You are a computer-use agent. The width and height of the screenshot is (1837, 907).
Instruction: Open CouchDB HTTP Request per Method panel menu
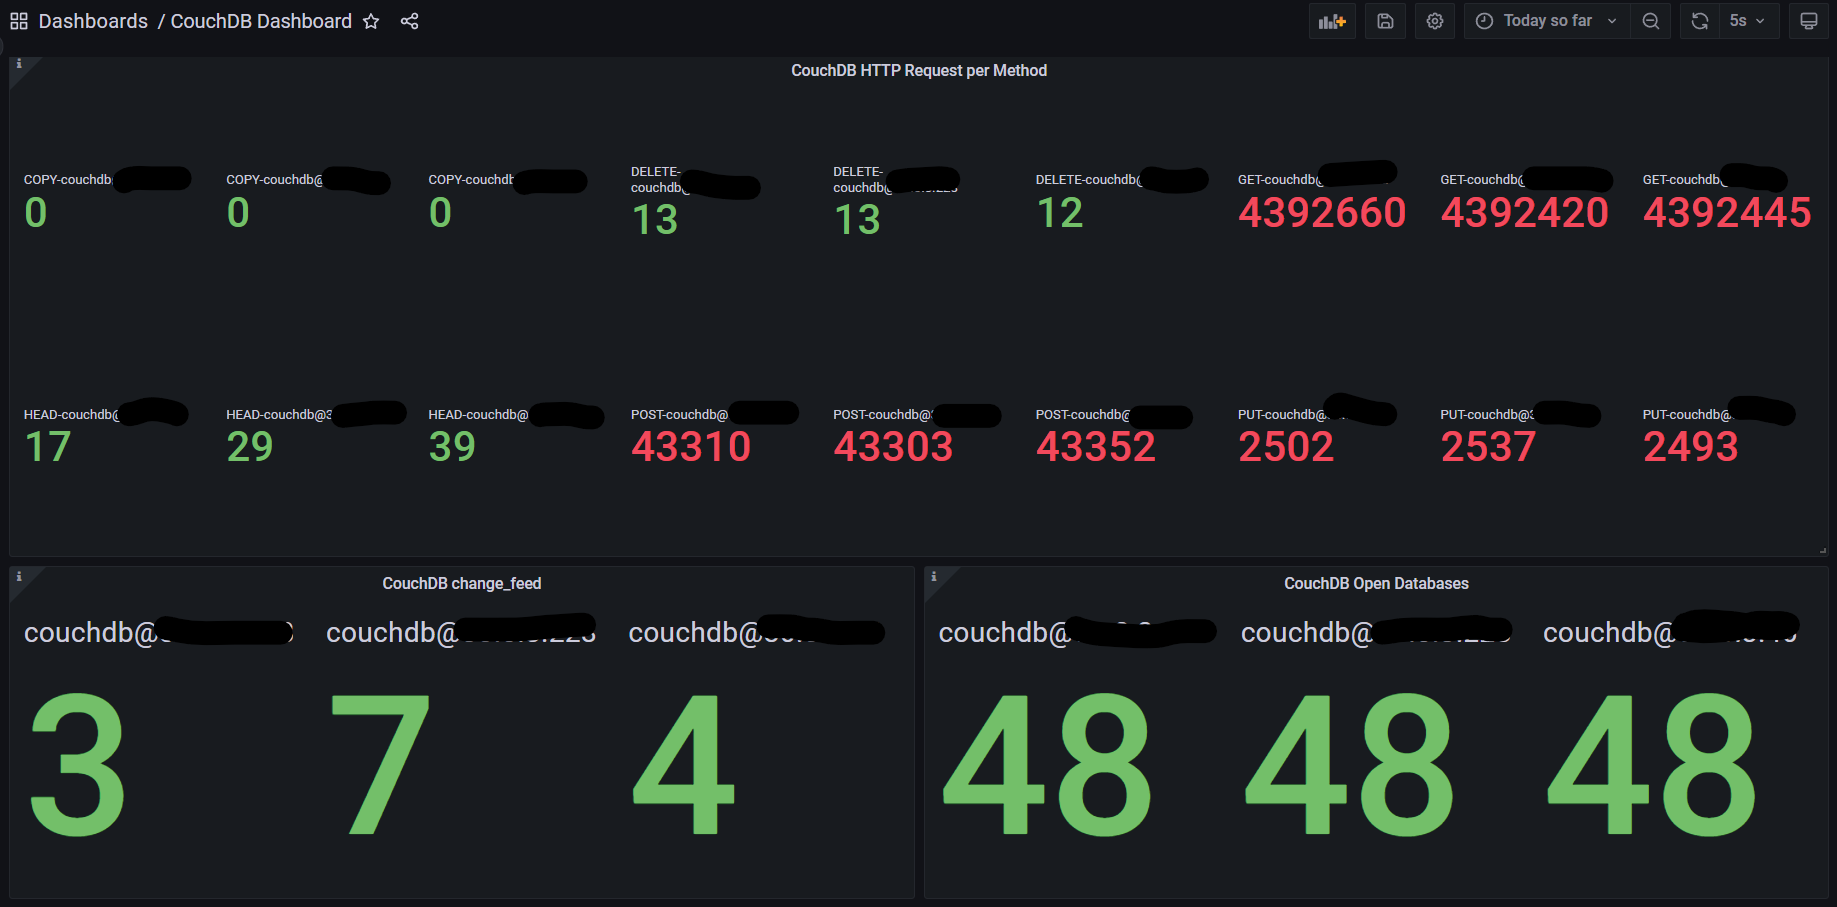(x=919, y=71)
